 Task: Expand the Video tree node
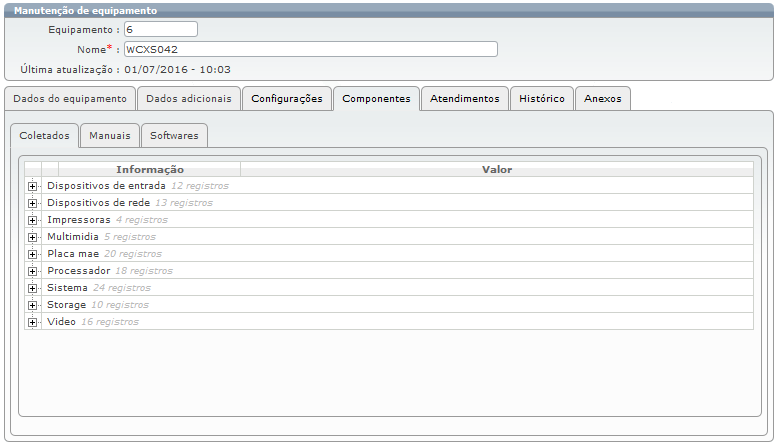(x=33, y=322)
